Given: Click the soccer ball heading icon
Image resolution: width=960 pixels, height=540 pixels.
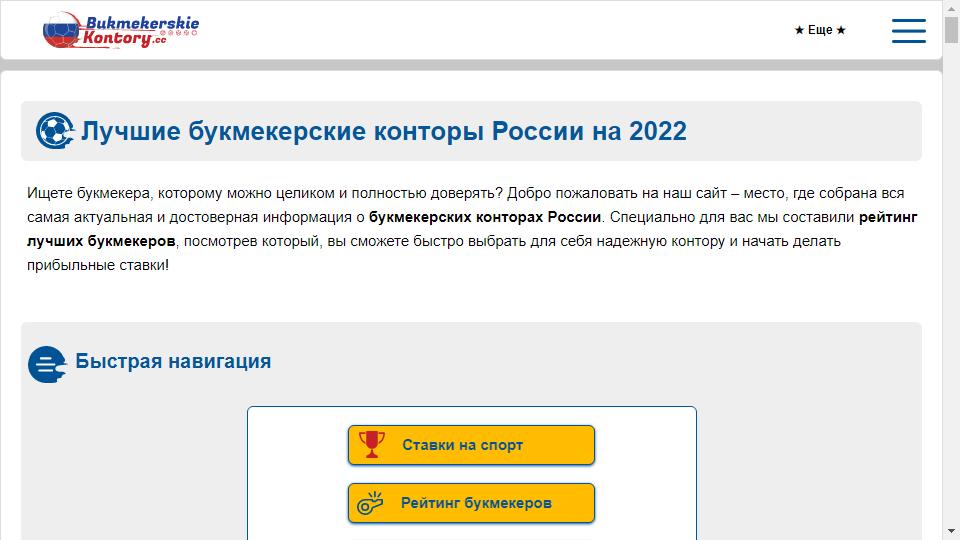Looking at the screenshot, I should point(54,131).
